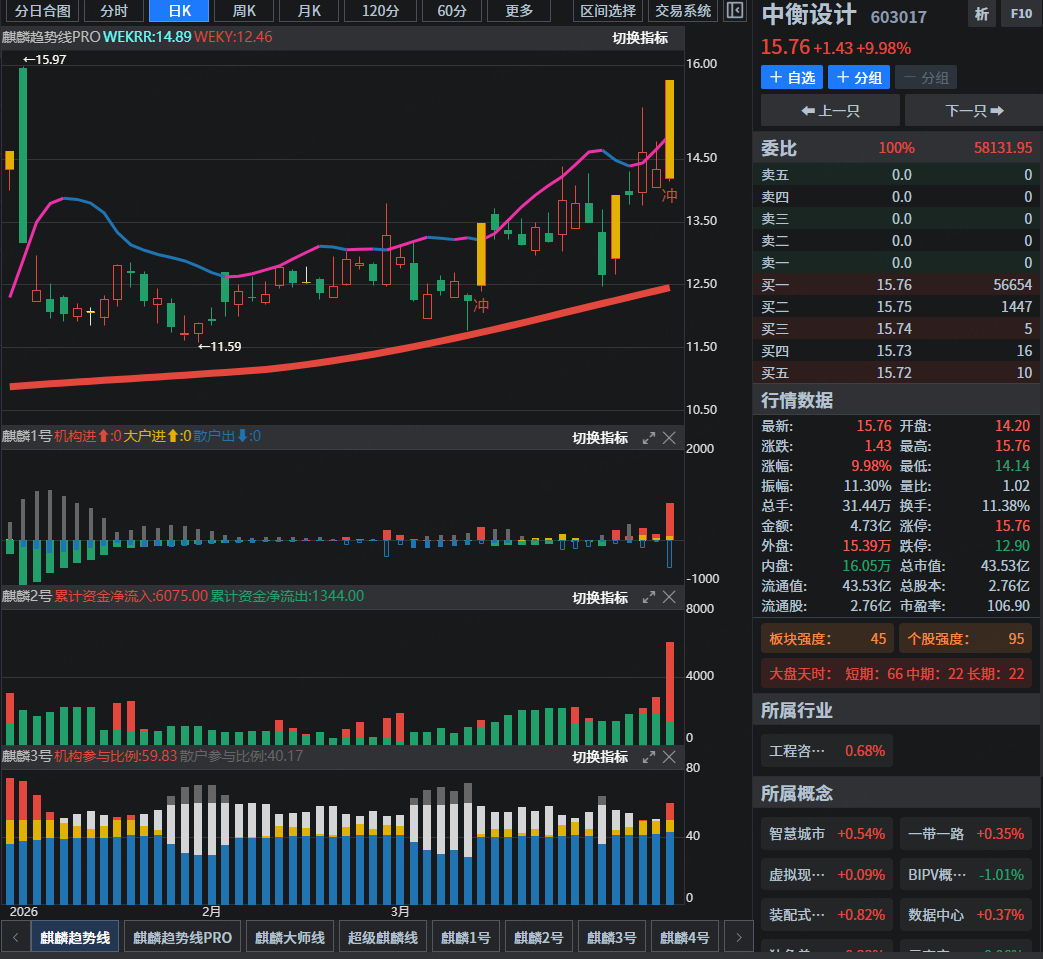Maximize the 麒麟3号 indicator panel
Image resolution: width=1043 pixels, height=959 pixels.
coord(649,757)
